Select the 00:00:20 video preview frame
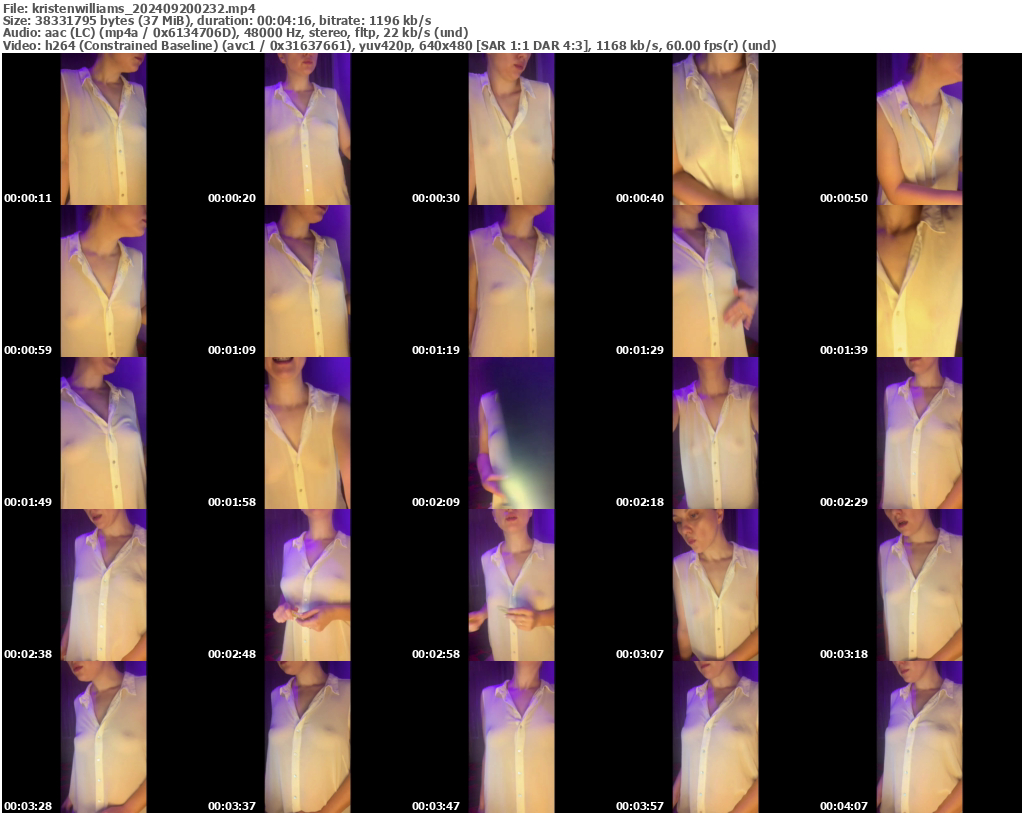The image size is (1024, 813). [307, 130]
